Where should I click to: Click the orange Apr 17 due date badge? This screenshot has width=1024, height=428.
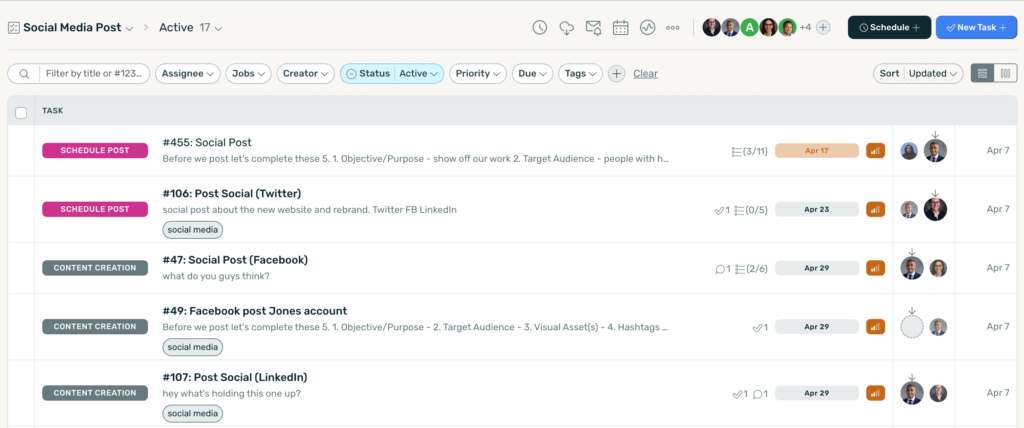tap(816, 151)
